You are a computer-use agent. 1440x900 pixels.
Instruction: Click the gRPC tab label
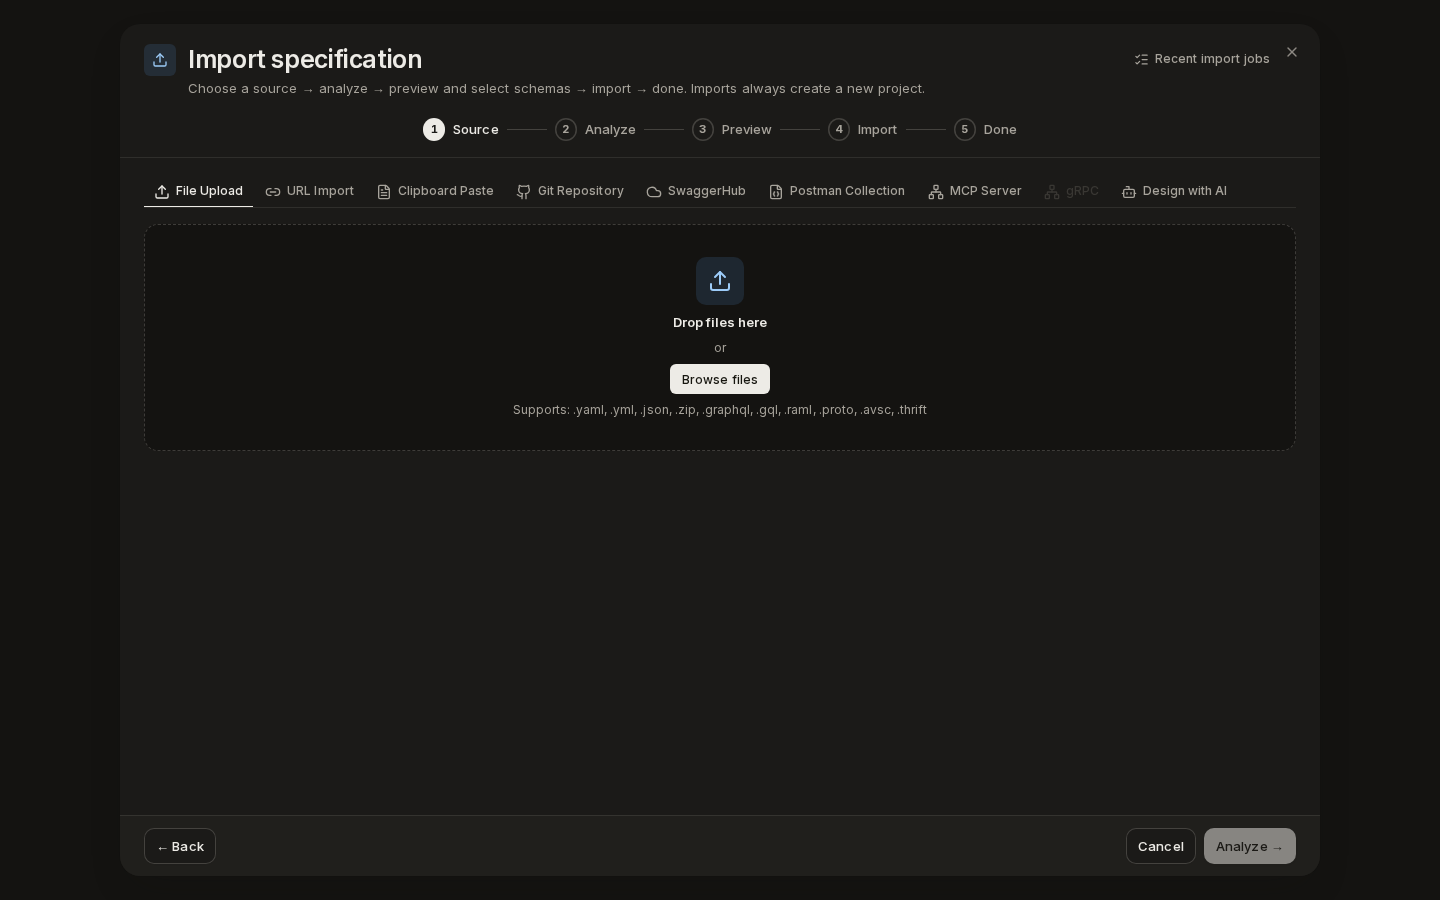[1082, 191]
